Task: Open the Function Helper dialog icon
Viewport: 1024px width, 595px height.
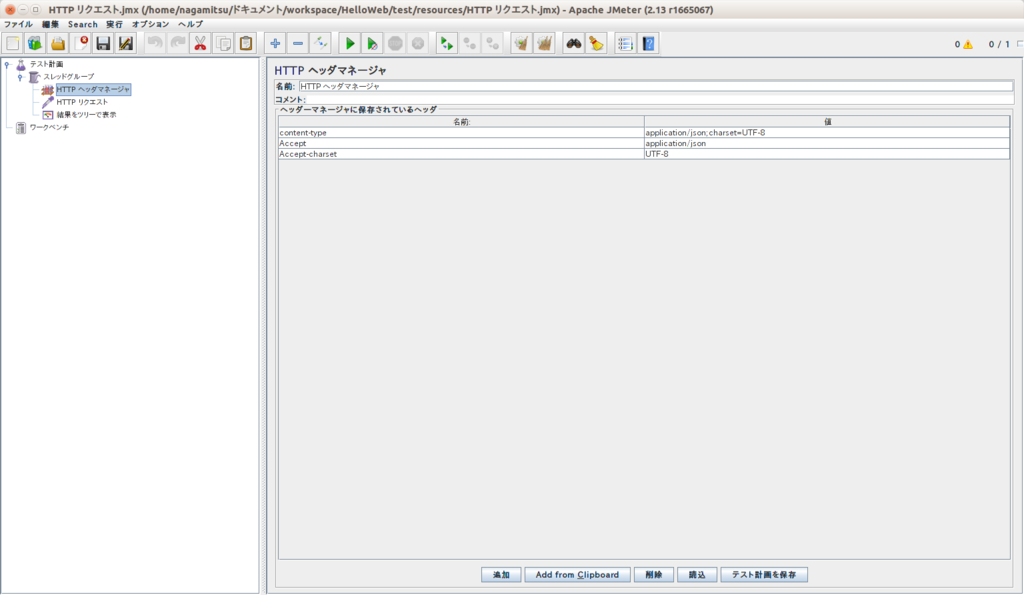Action: pyautogui.click(x=625, y=44)
